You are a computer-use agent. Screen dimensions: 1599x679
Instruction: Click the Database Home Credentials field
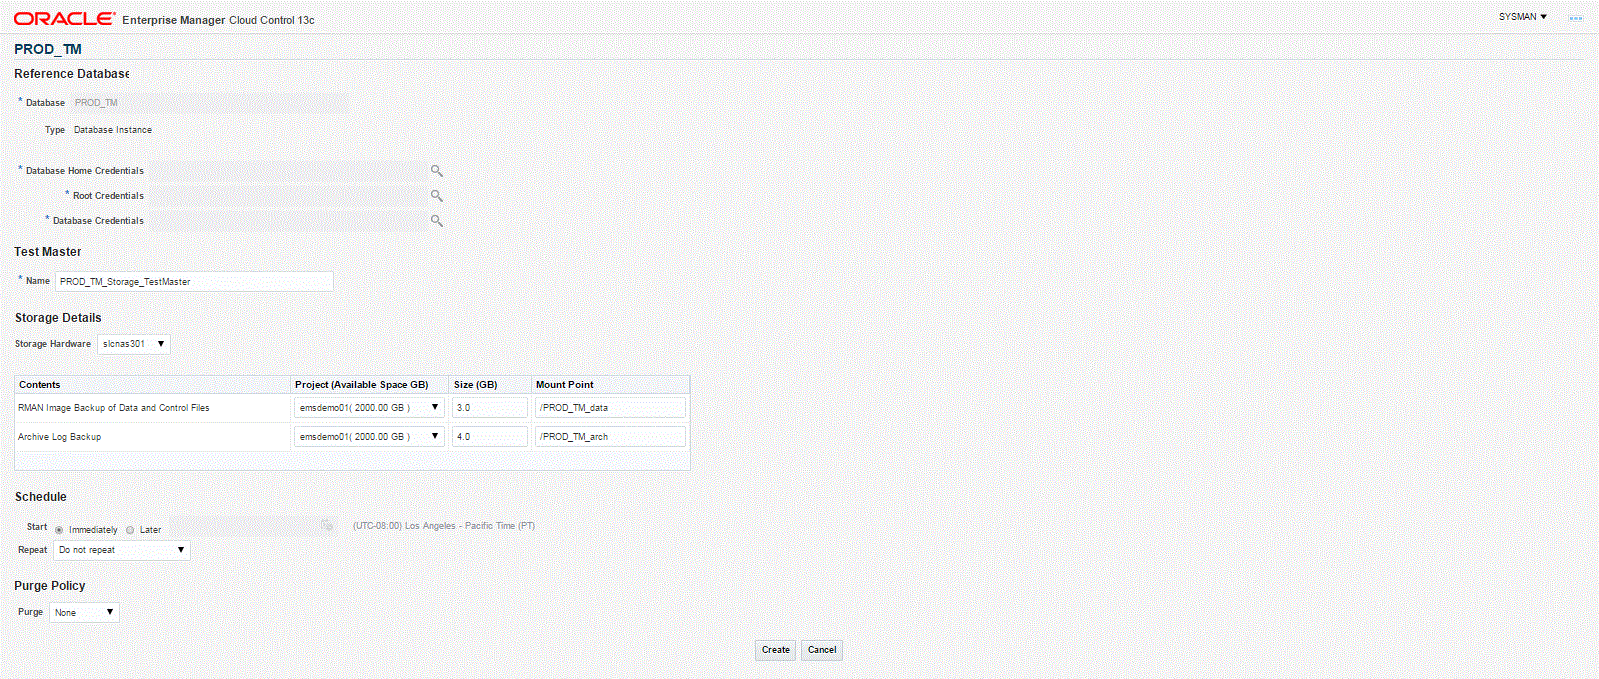287,171
